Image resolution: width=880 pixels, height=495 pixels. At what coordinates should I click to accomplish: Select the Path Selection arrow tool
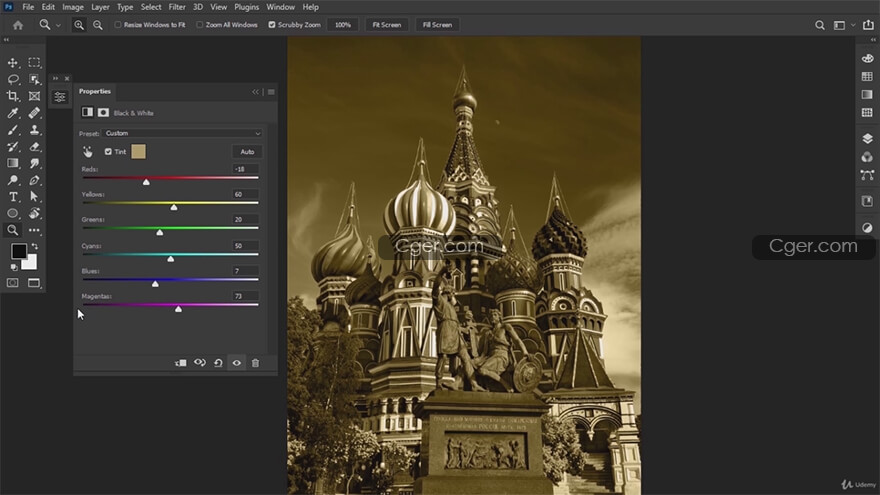coord(34,197)
